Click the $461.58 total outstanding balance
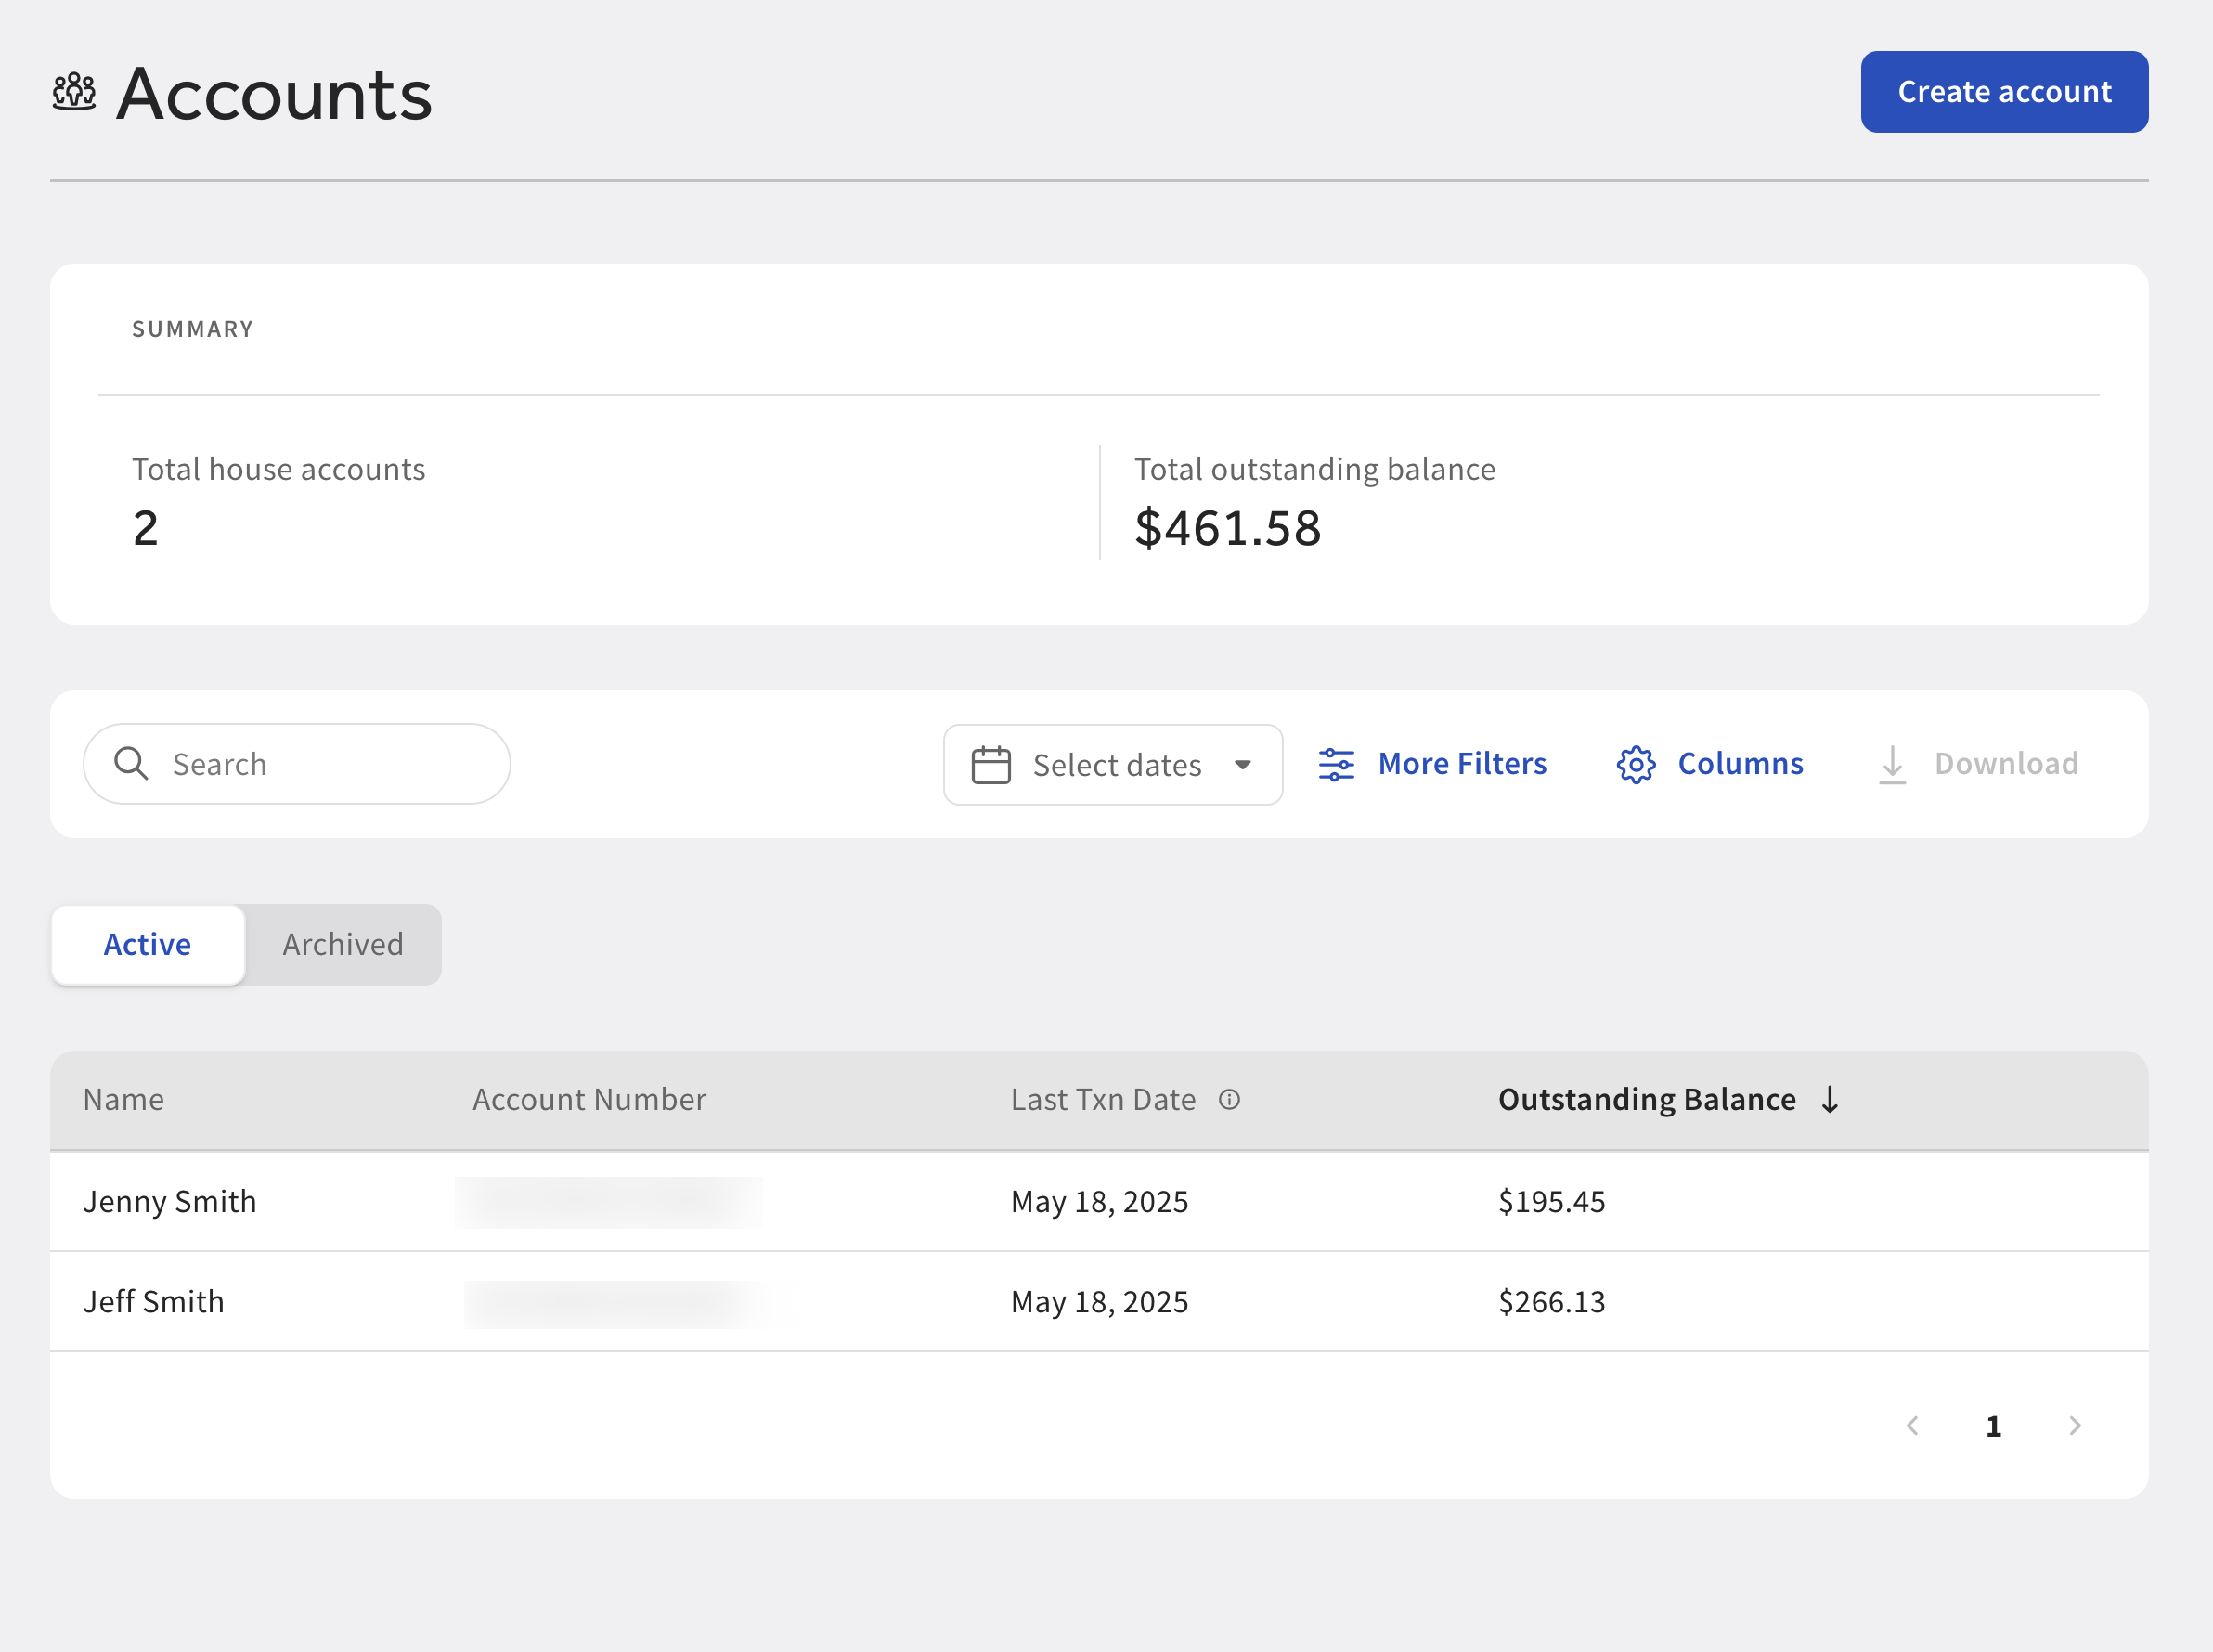Viewport: 2213px width, 1652px height. (1227, 528)
